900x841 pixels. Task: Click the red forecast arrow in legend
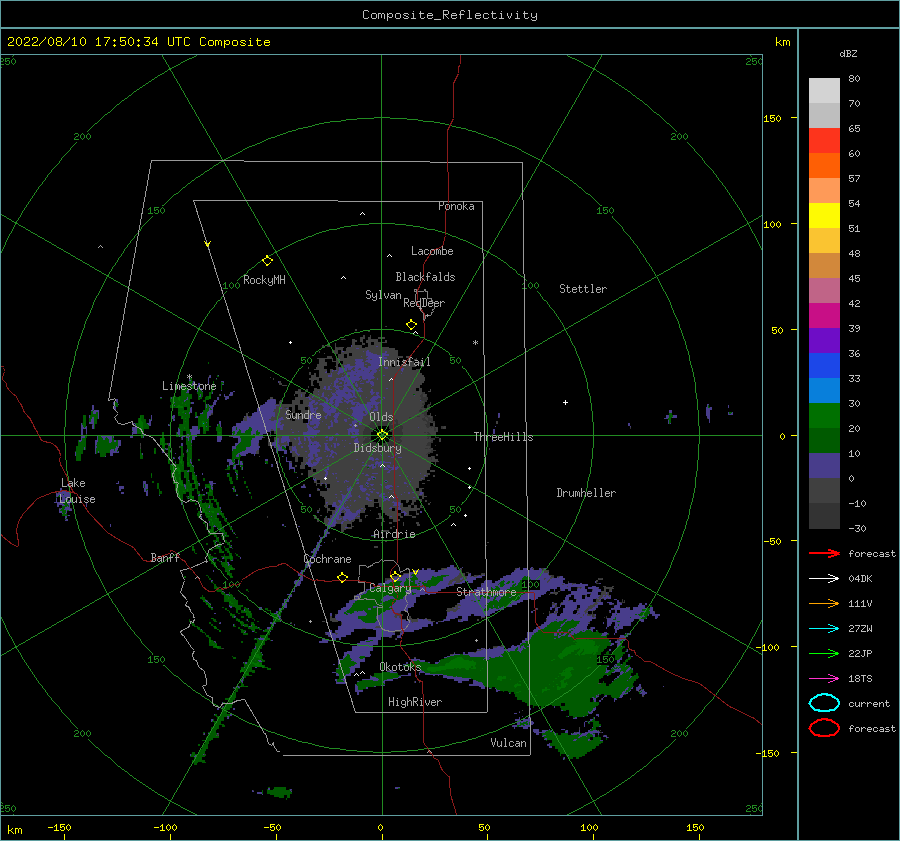pyautogui.click(x=824, y=553)
